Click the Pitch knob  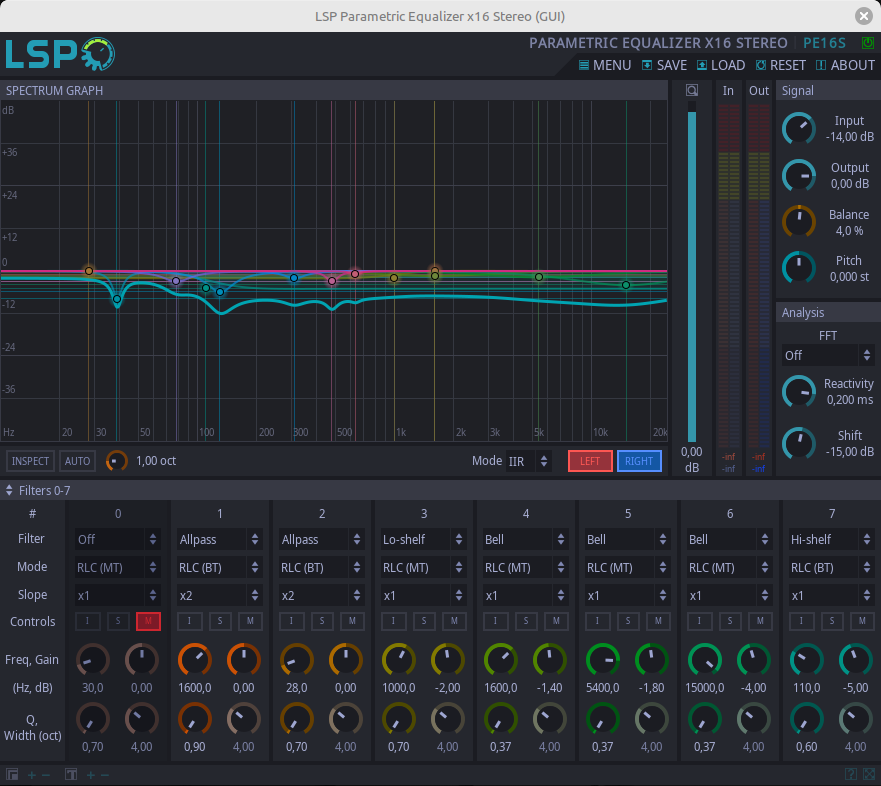coord(798,268)
